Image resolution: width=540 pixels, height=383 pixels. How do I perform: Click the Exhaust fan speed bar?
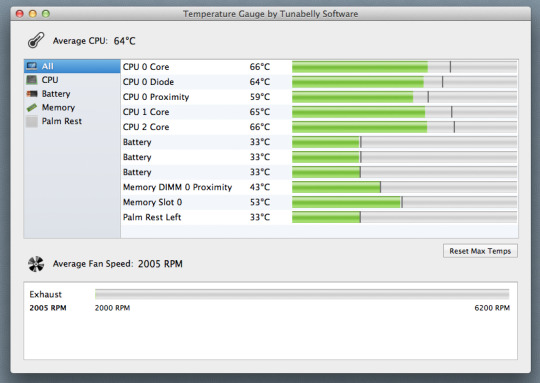tap(302, 294)
